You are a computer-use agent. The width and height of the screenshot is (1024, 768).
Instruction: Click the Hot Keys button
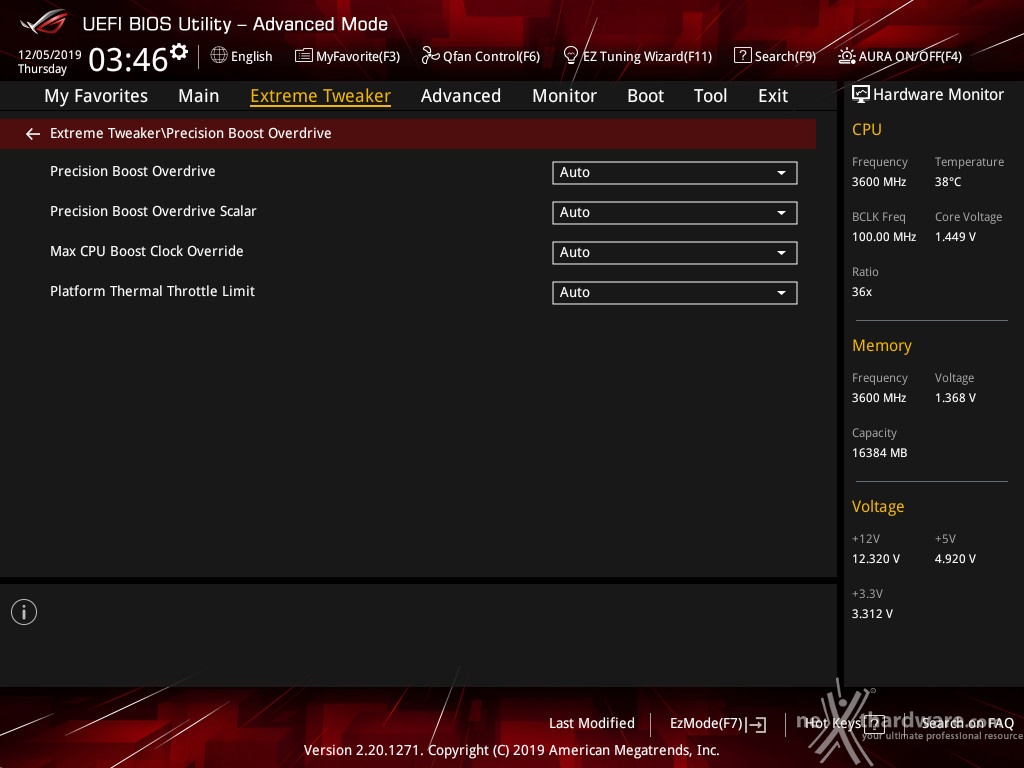833,723
